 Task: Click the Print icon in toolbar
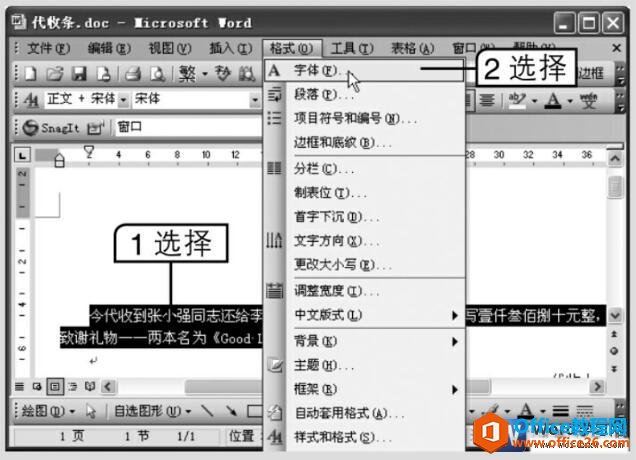(133, 74)
